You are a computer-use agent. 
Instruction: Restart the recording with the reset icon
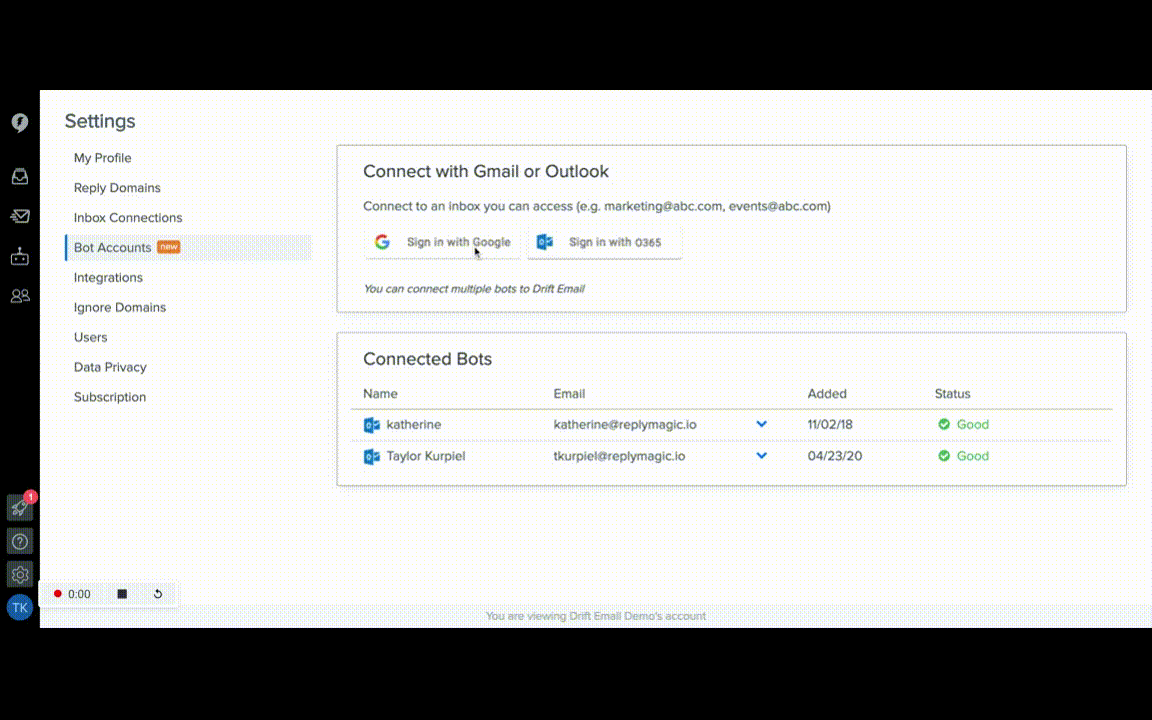pyautogui.click(x=158, y=594)
